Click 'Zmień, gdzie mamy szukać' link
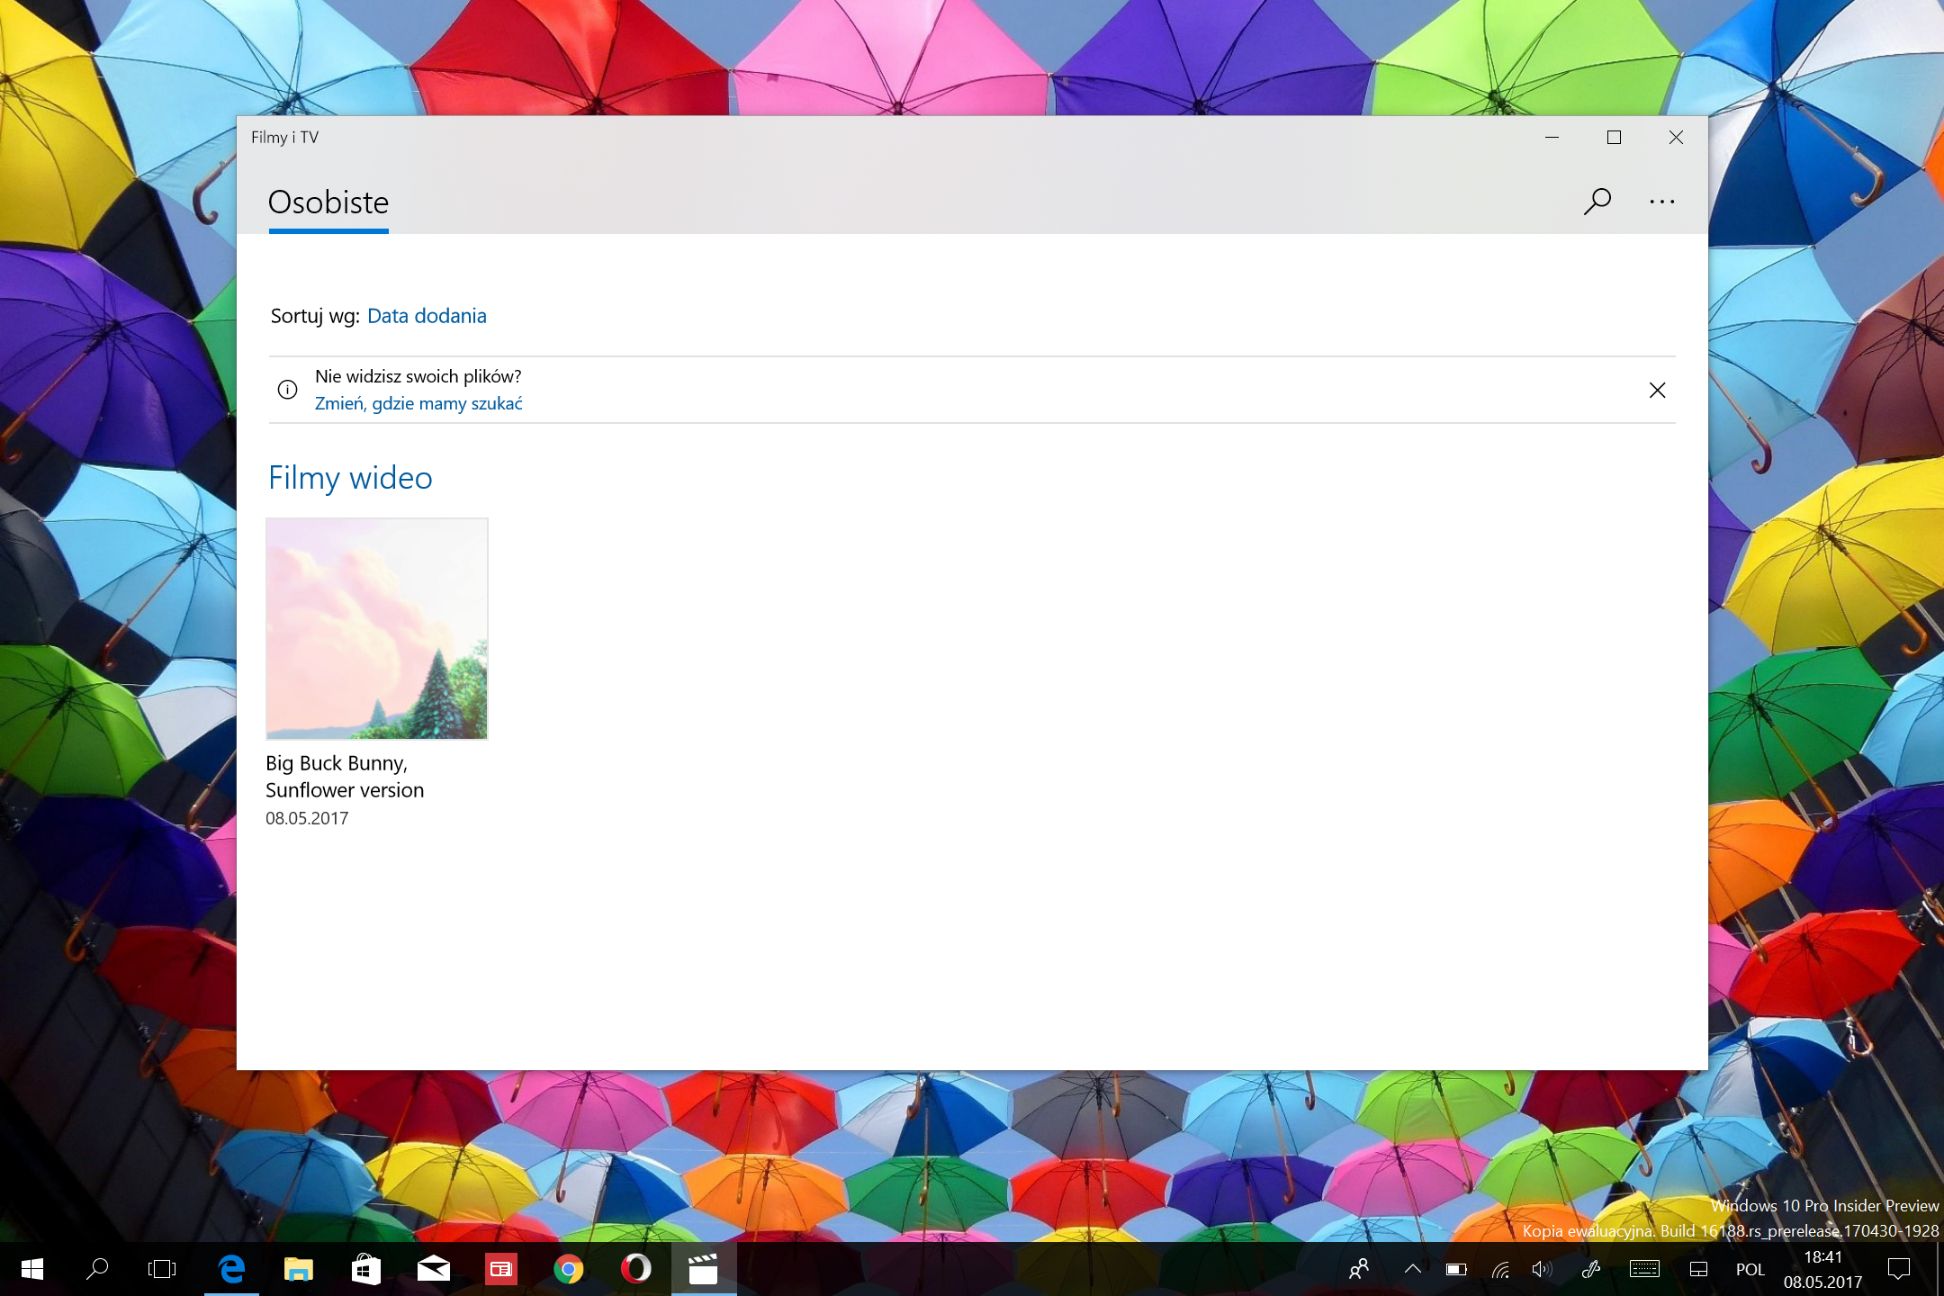Screen dimensions: 1944x1296 [x=418, y=404]
